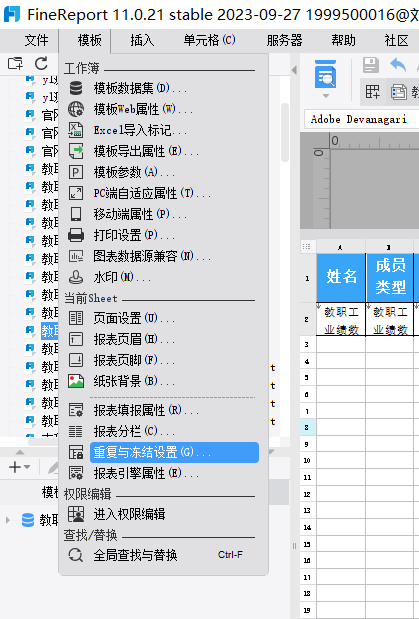Open 模板参数 menu entry
This screenshot has height=619, width=419.
point(134,172)
